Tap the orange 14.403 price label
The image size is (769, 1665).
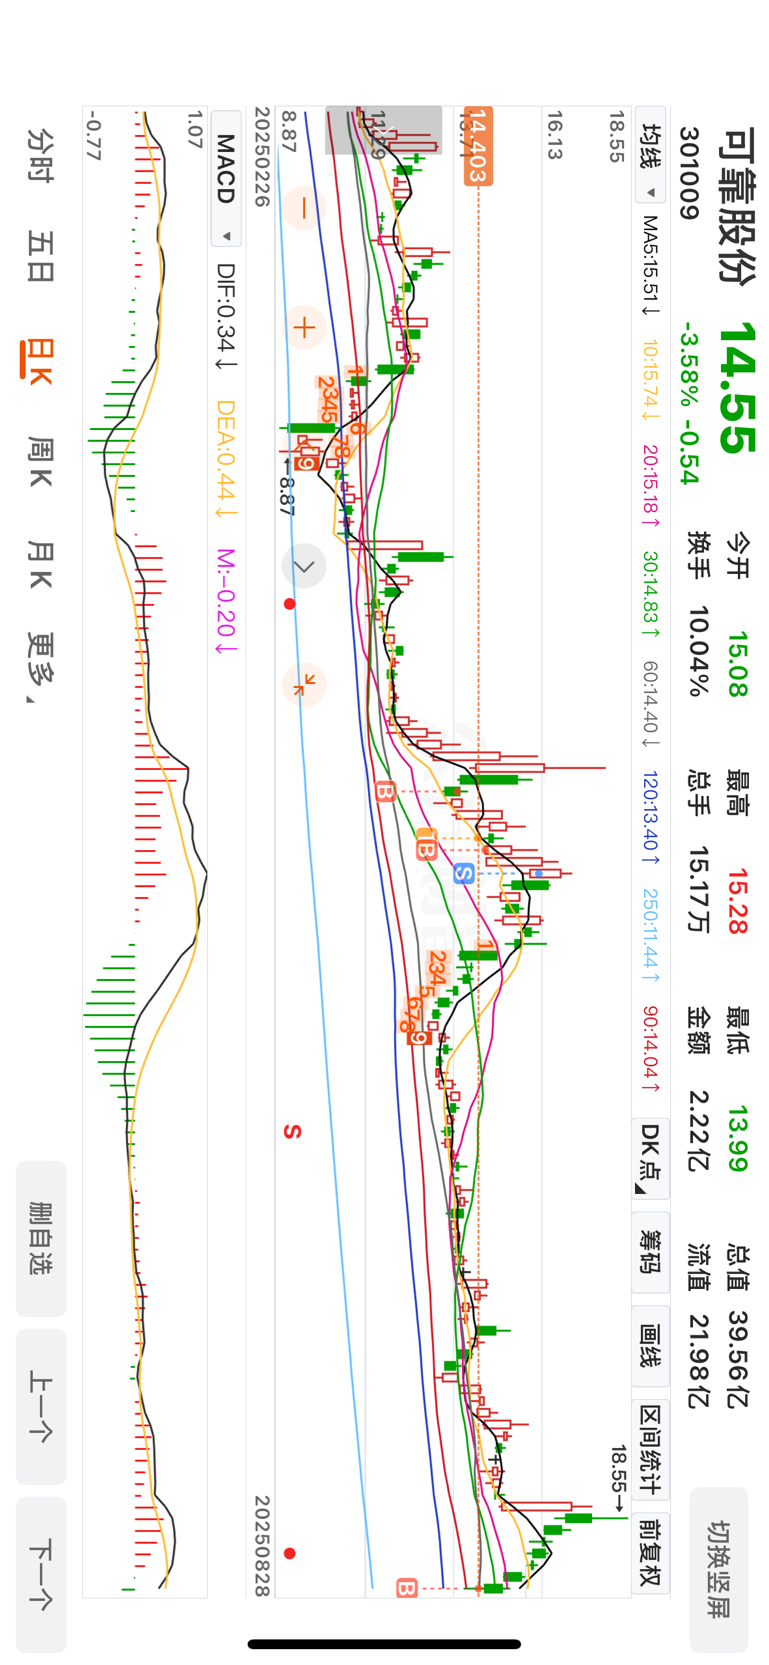(x=478, y=146)
